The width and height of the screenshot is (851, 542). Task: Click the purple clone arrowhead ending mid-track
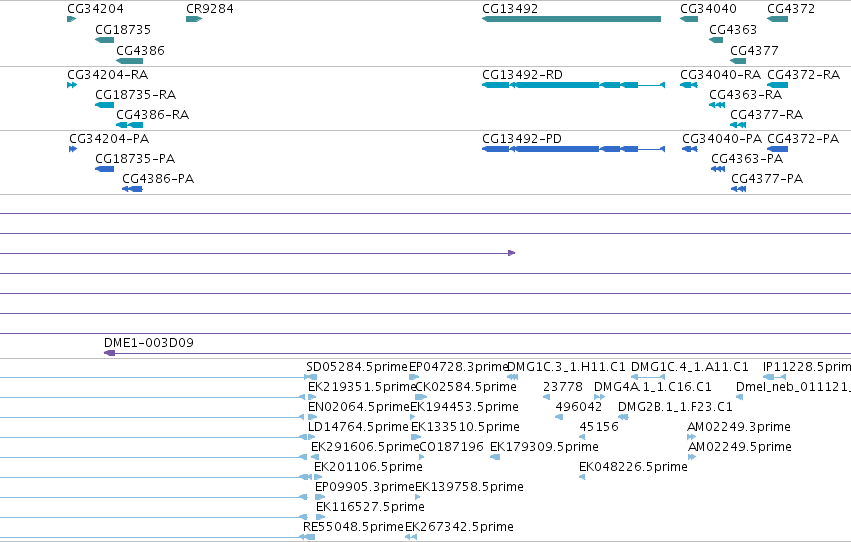511,253
